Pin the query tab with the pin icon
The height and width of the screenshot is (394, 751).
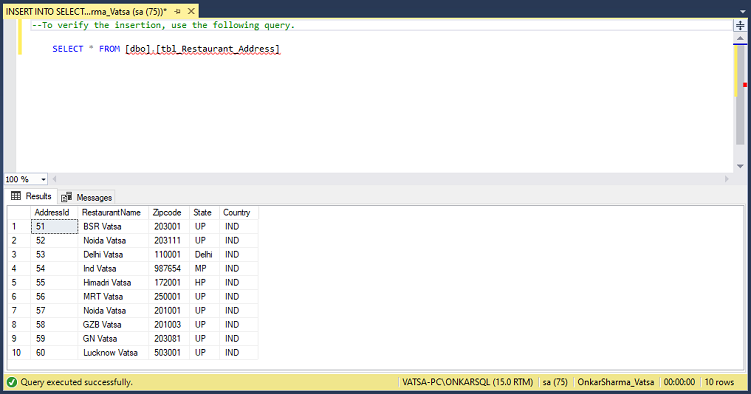[177, 11]
